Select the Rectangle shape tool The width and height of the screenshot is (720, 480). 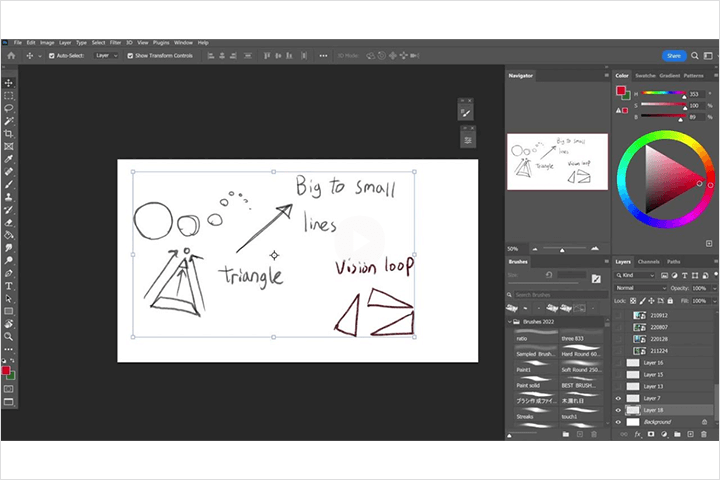(9, 311)
